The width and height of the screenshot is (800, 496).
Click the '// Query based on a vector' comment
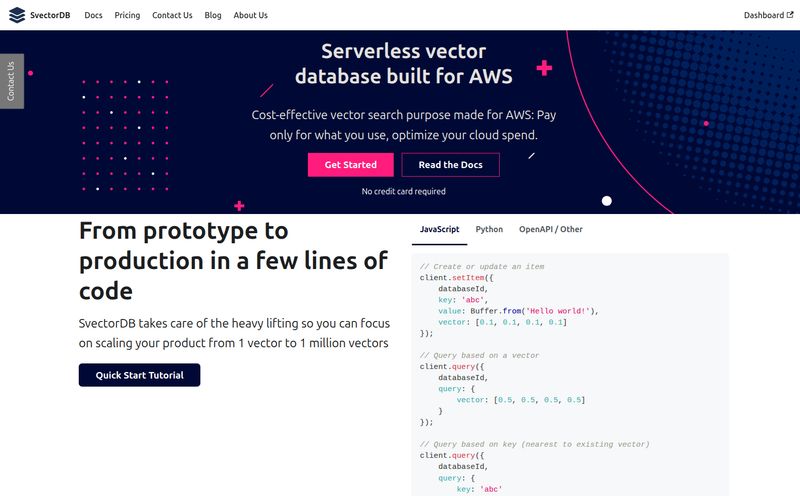point(479,355)
